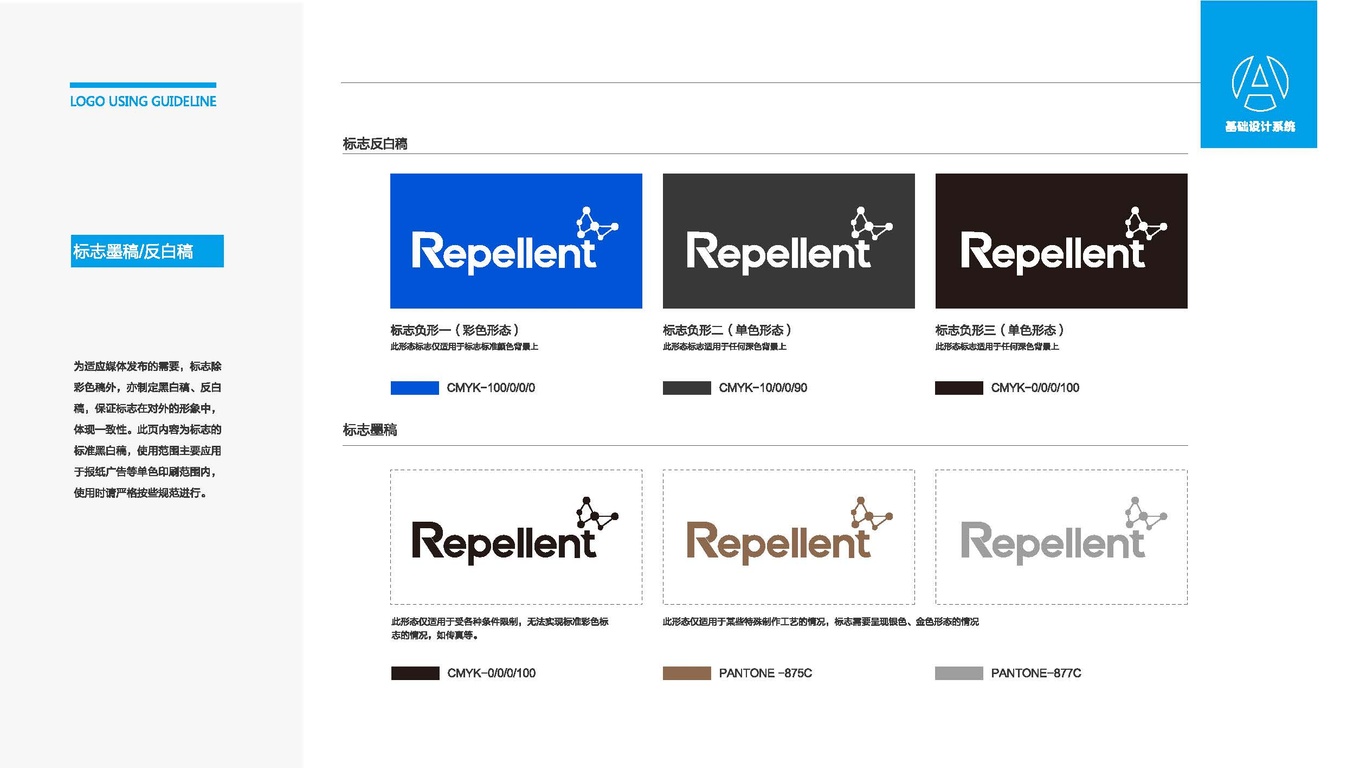Click the bronze Repellent logo thumbnail

tap(789, 537)
